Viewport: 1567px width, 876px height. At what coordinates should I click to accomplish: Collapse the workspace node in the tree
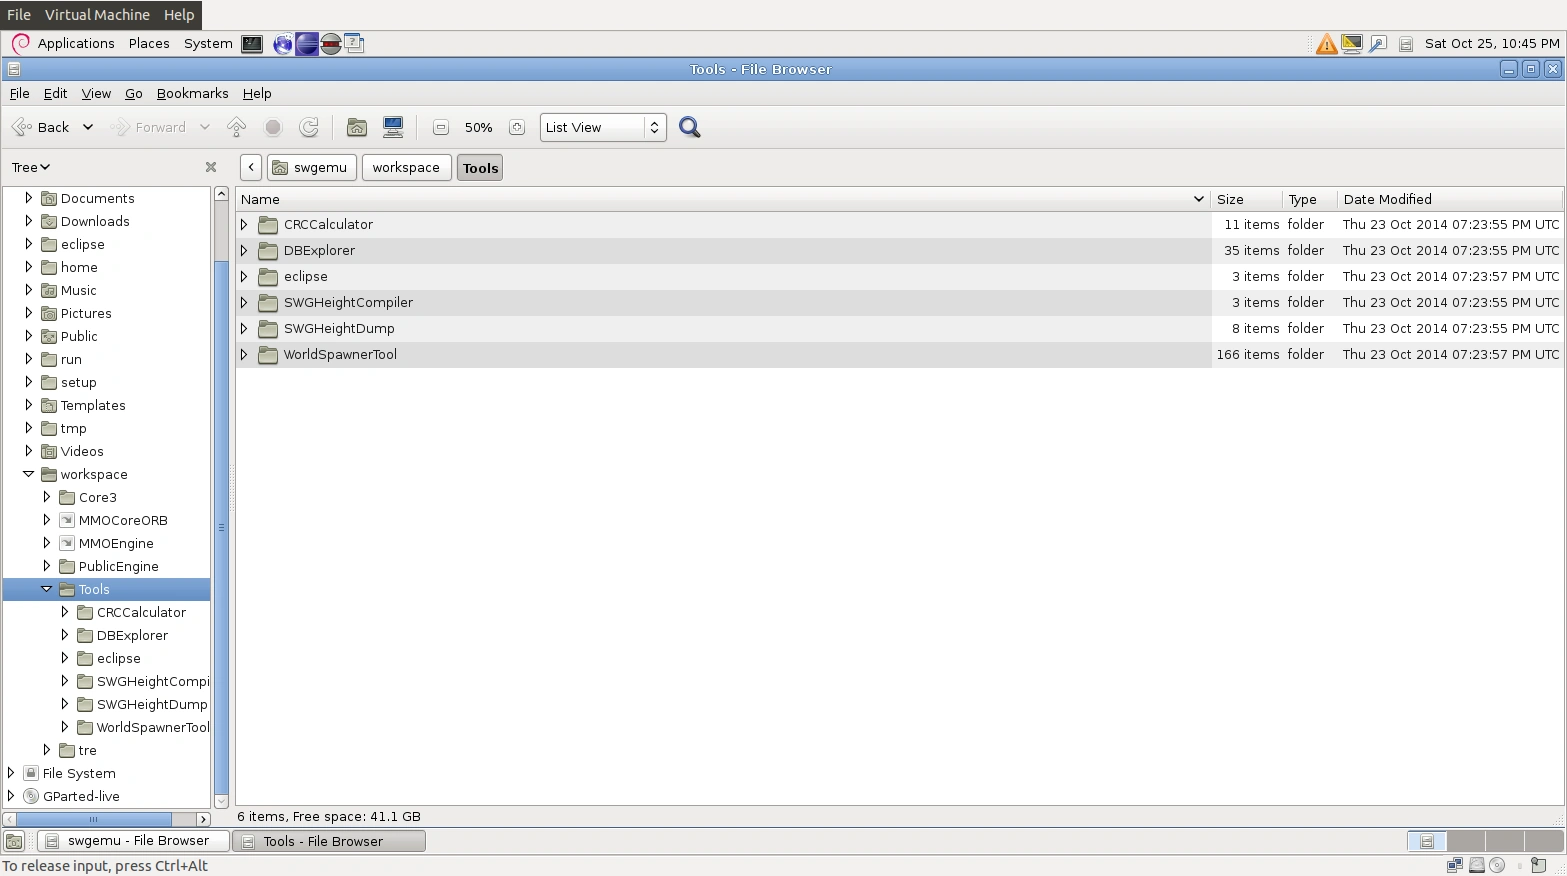tap(28, 474)
